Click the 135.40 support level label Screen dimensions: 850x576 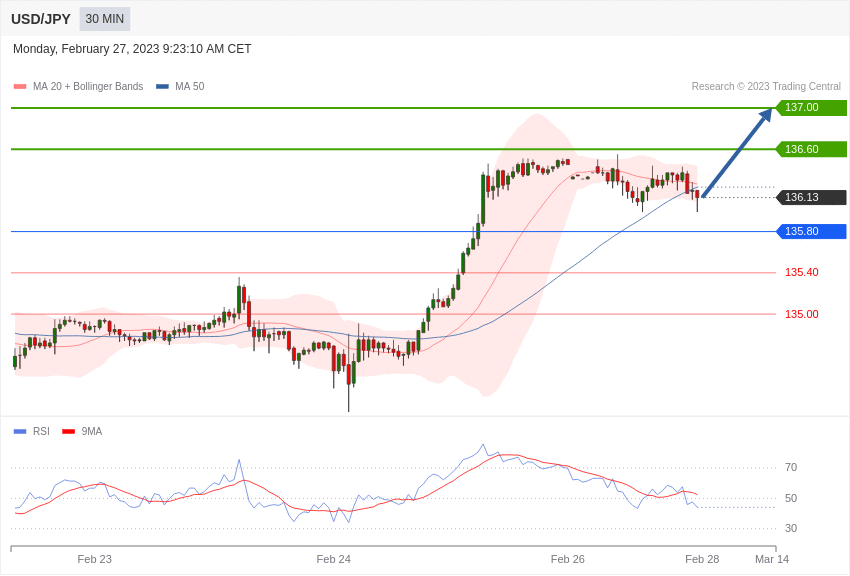point(802,273)
